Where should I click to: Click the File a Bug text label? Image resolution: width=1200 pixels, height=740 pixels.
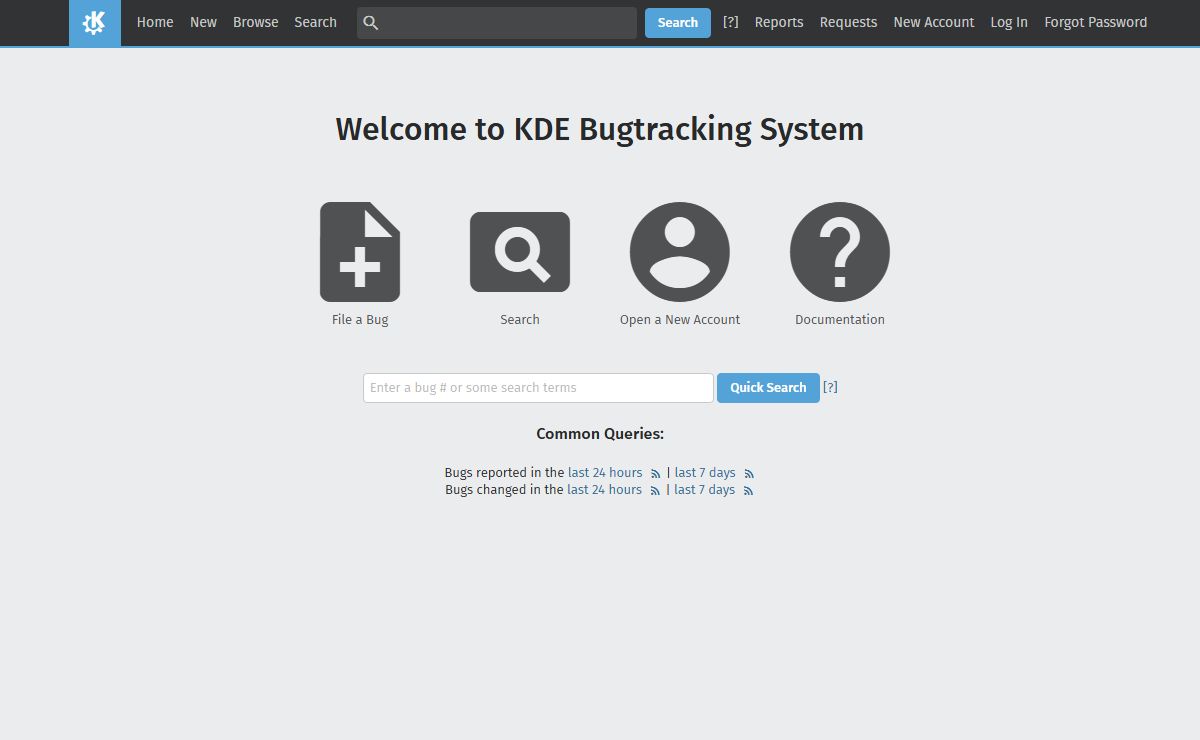click(360, 320)
